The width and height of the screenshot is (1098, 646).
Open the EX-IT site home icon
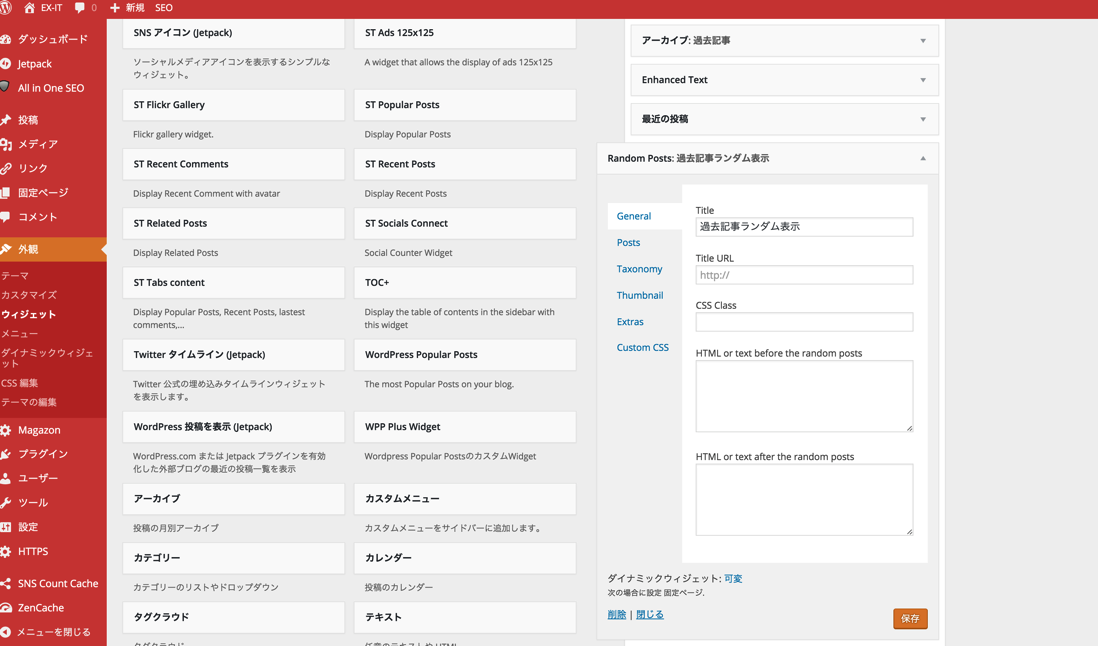point(29,8)
